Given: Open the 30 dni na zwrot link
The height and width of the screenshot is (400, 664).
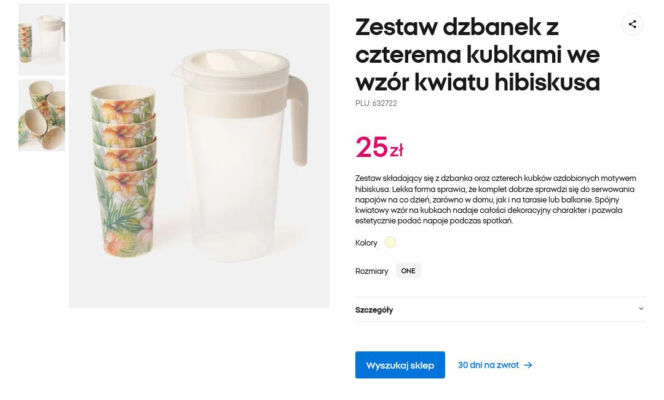Looking at the screenshot, I should pos(488,365).
